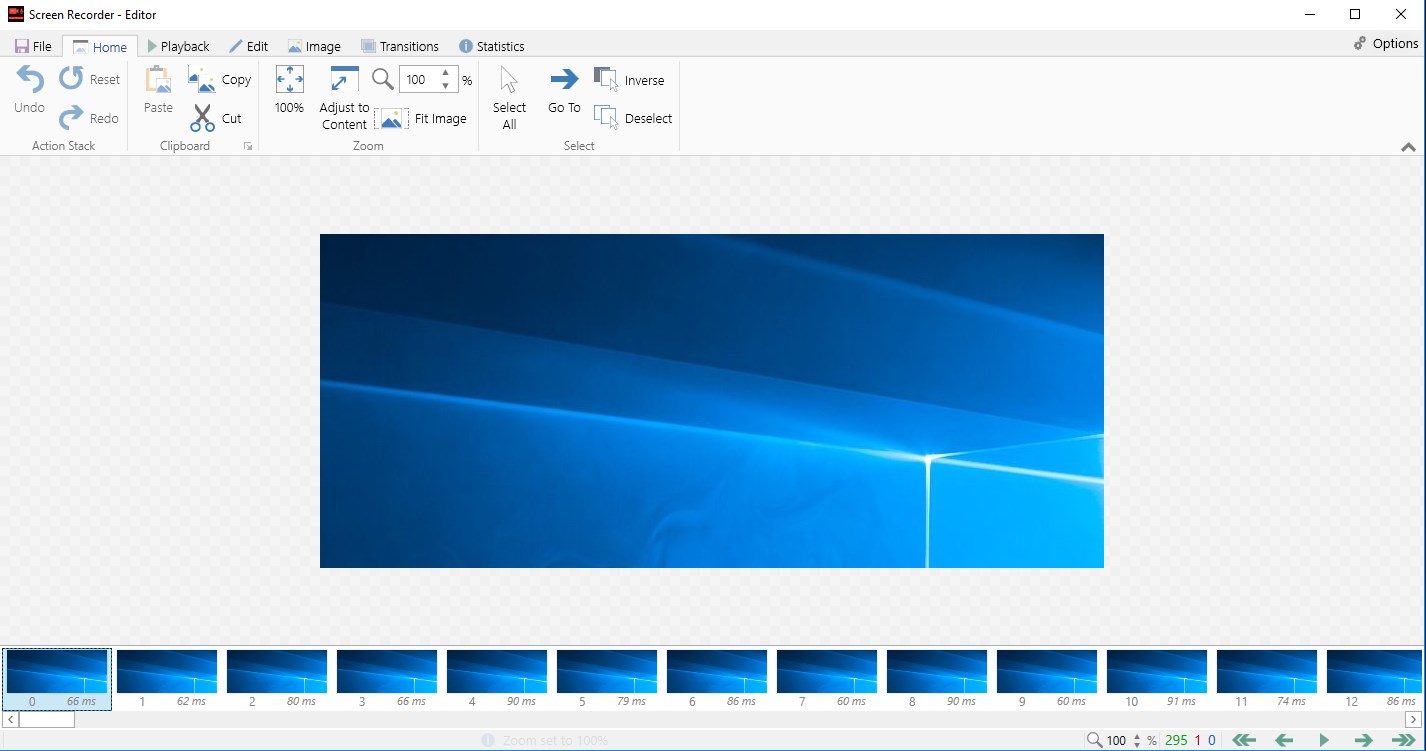The width and height of the screenshot is (1426, 751).
Task: Click the Reset action icon
Action: click(71, 78)
